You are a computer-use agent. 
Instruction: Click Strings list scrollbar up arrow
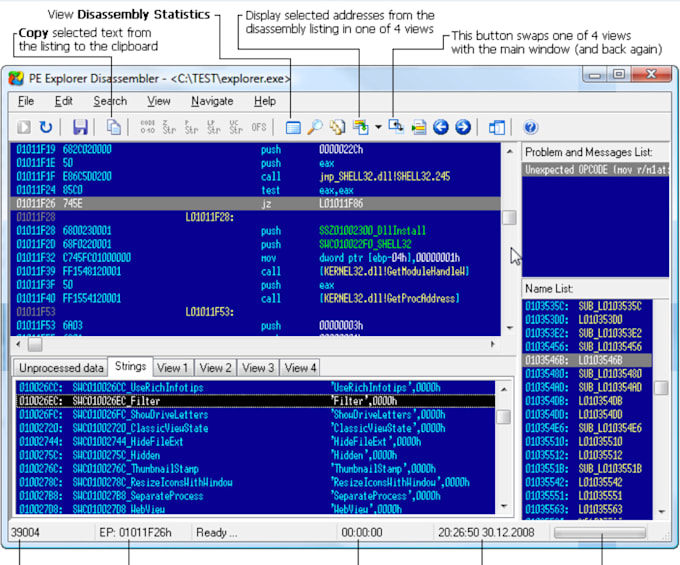[503, 389]
